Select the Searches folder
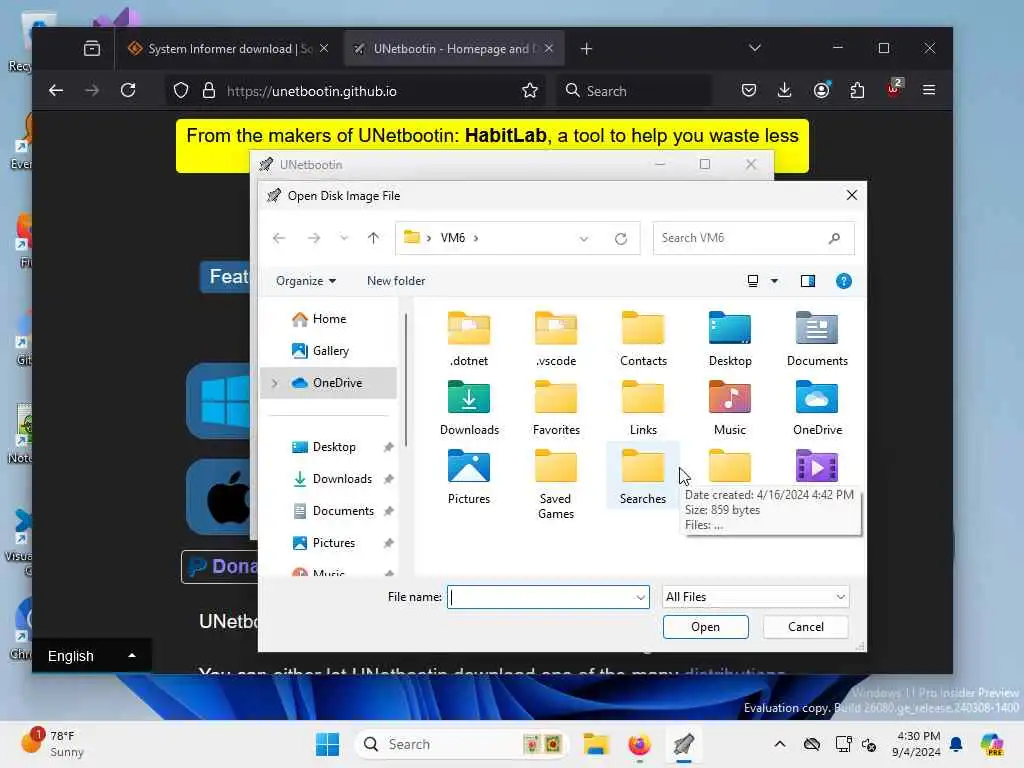 (643, 477)
